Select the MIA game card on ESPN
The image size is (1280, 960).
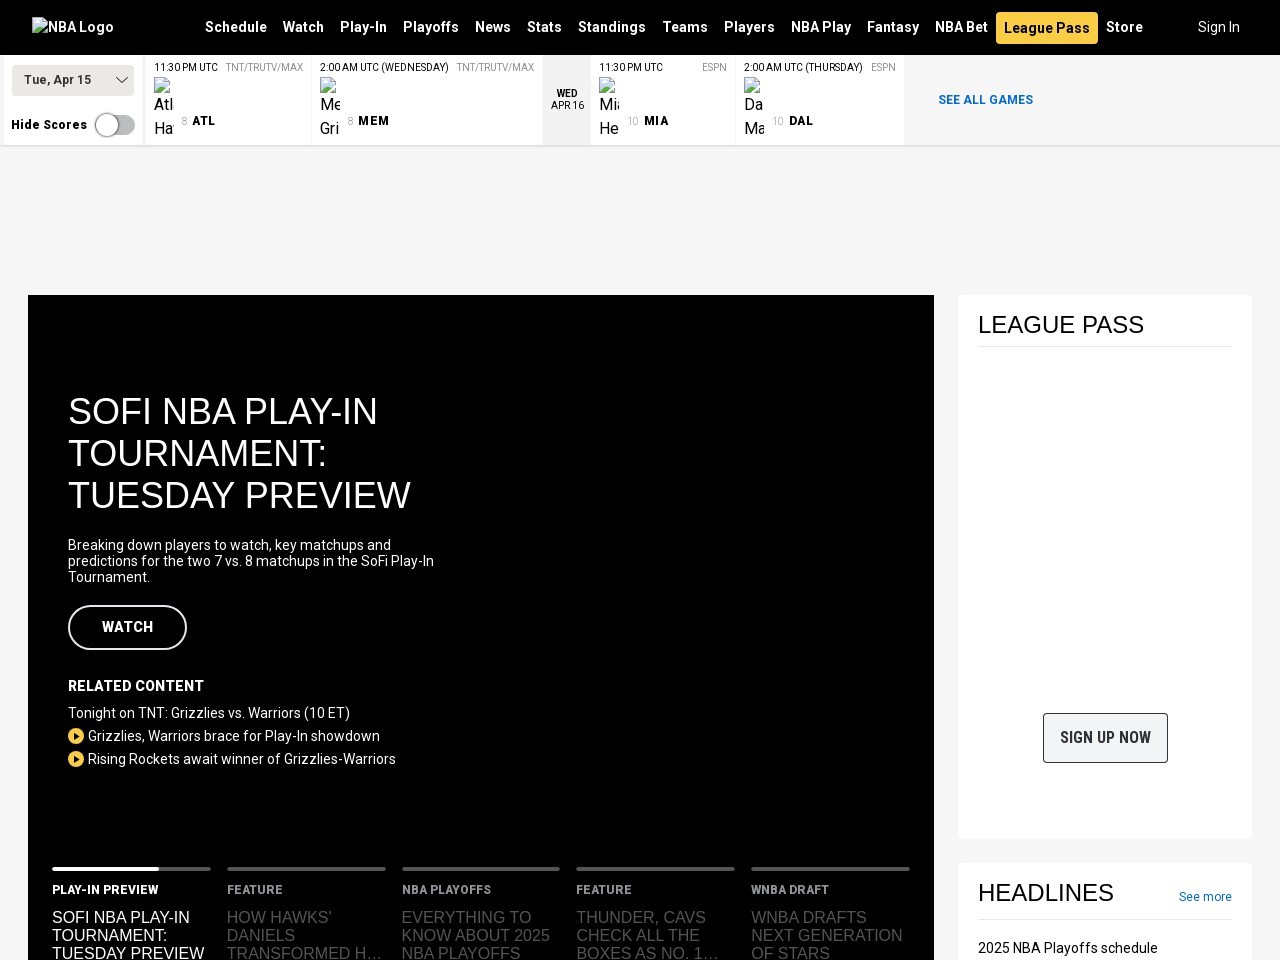[663, 100]
